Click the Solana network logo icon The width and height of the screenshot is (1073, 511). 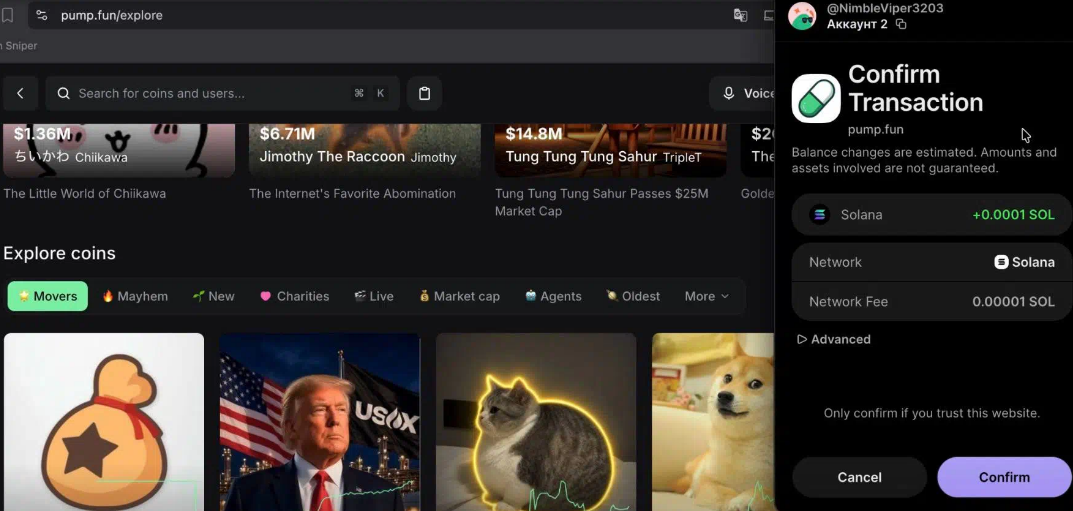pos(1001,262)
